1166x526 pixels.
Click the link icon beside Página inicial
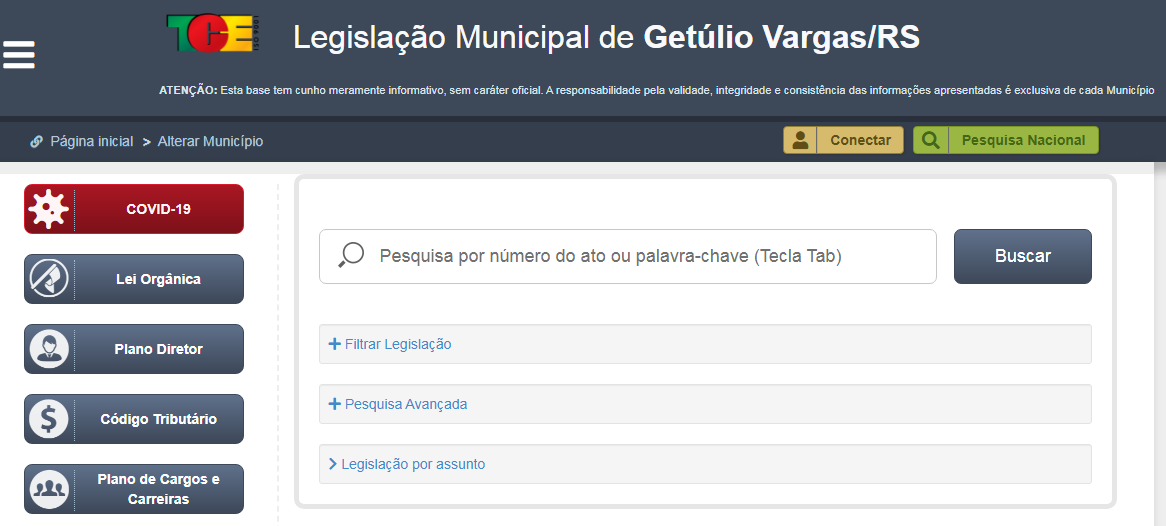(x=37, y=142)
